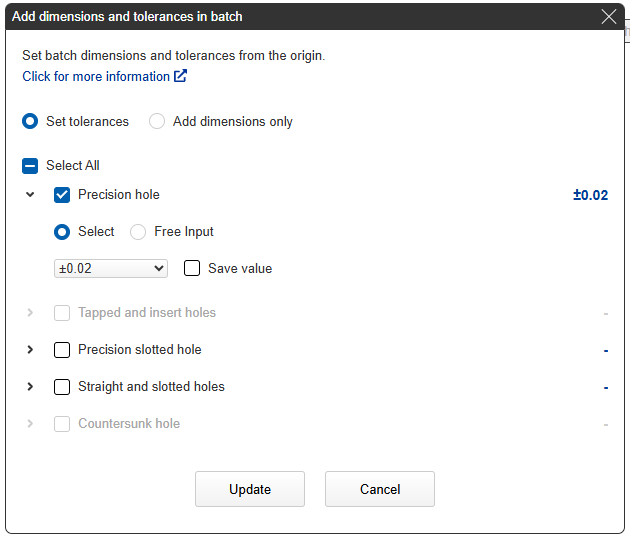Enable the 'Save value' checkbox
The height and width of the screenshot is (538, 630).
pyautogui.click(x=192, y=268)
